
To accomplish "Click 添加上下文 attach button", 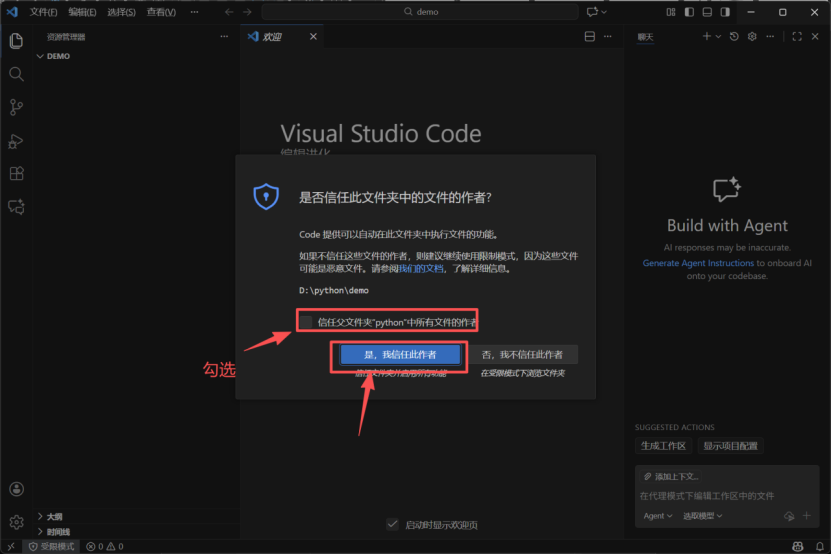I will [x=671, y=477].
